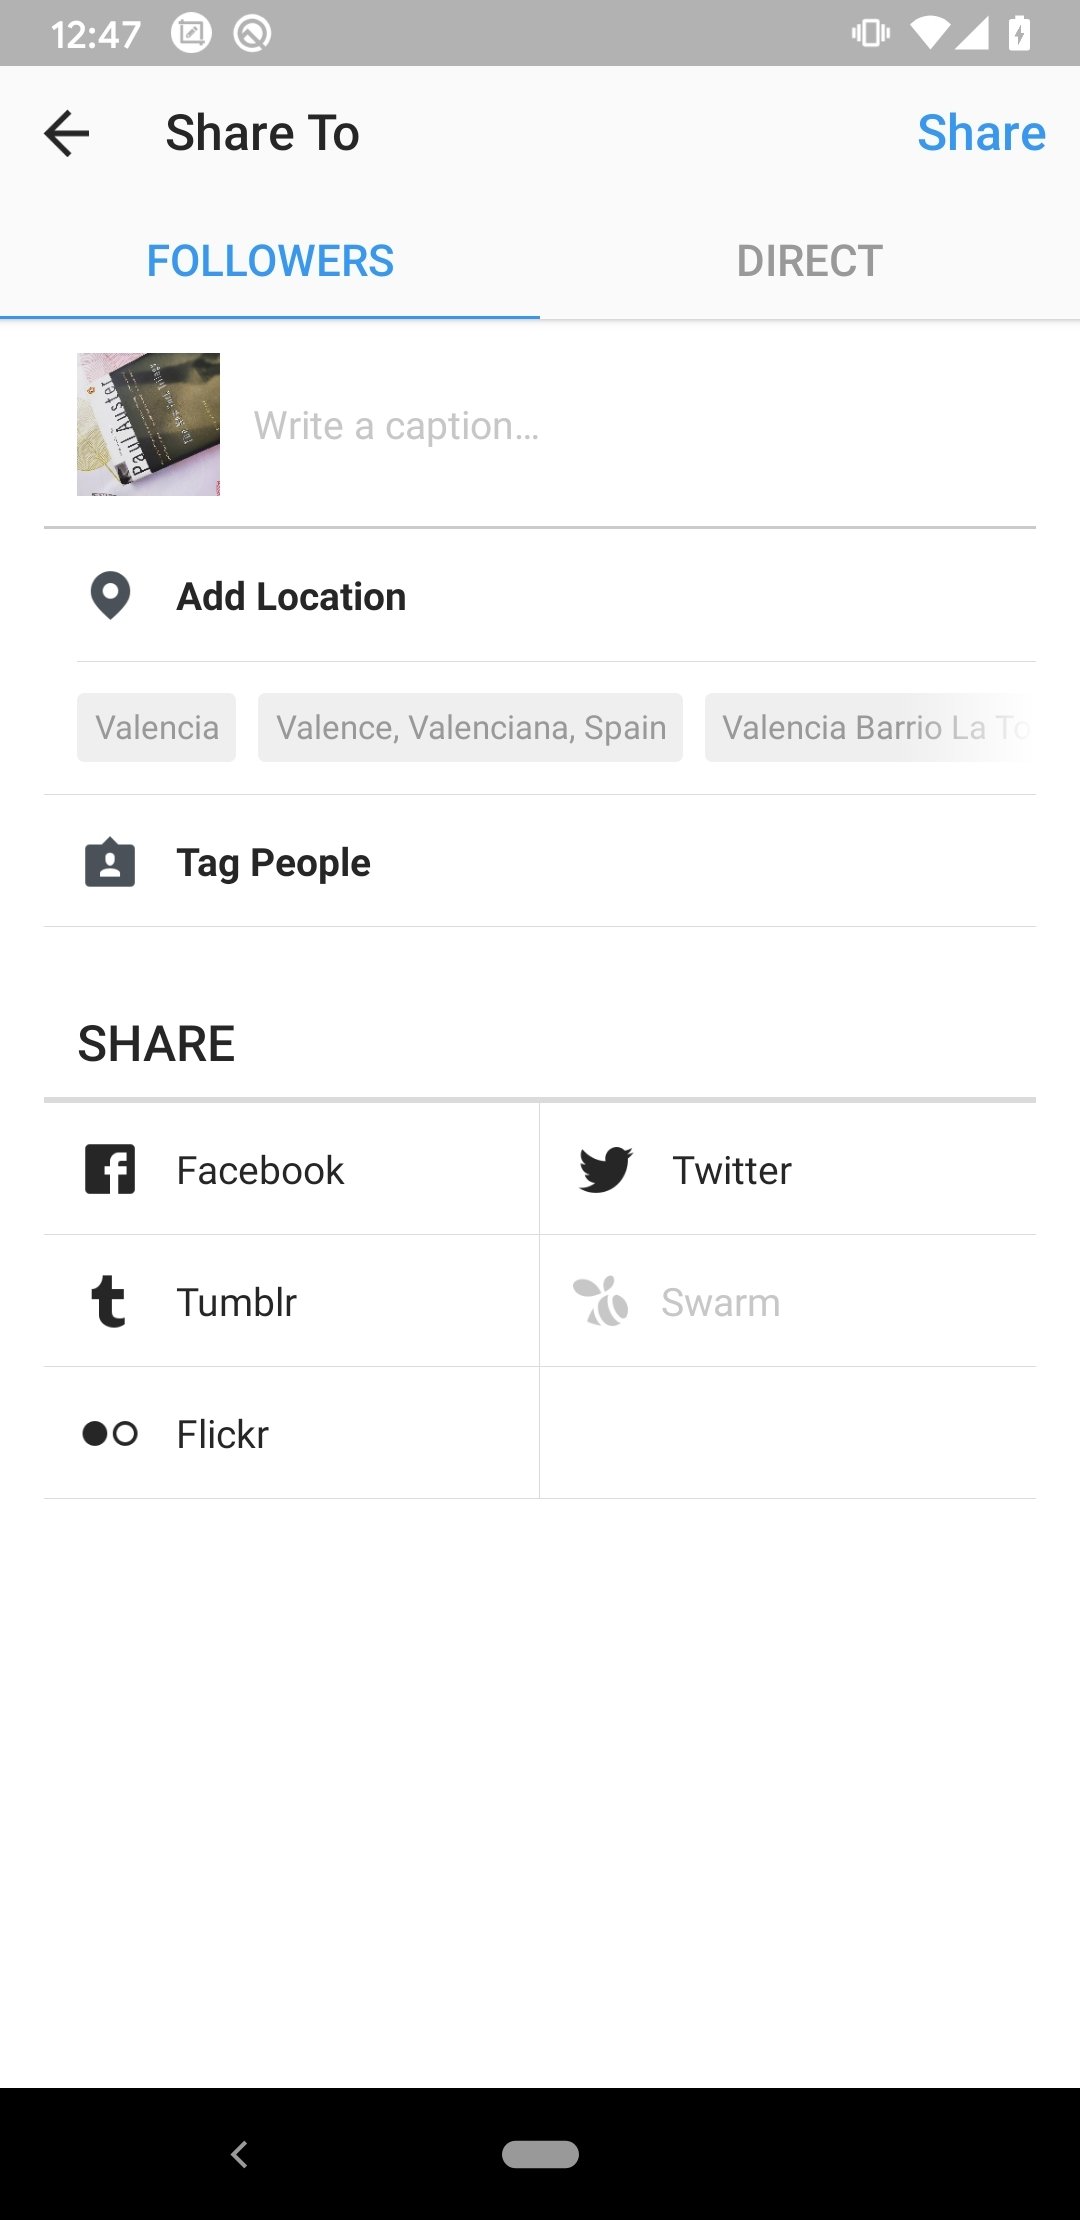Screen dimensions: 1080x2220
Task: Open the Paul Auster photo thumbnail
Action: 148,424
